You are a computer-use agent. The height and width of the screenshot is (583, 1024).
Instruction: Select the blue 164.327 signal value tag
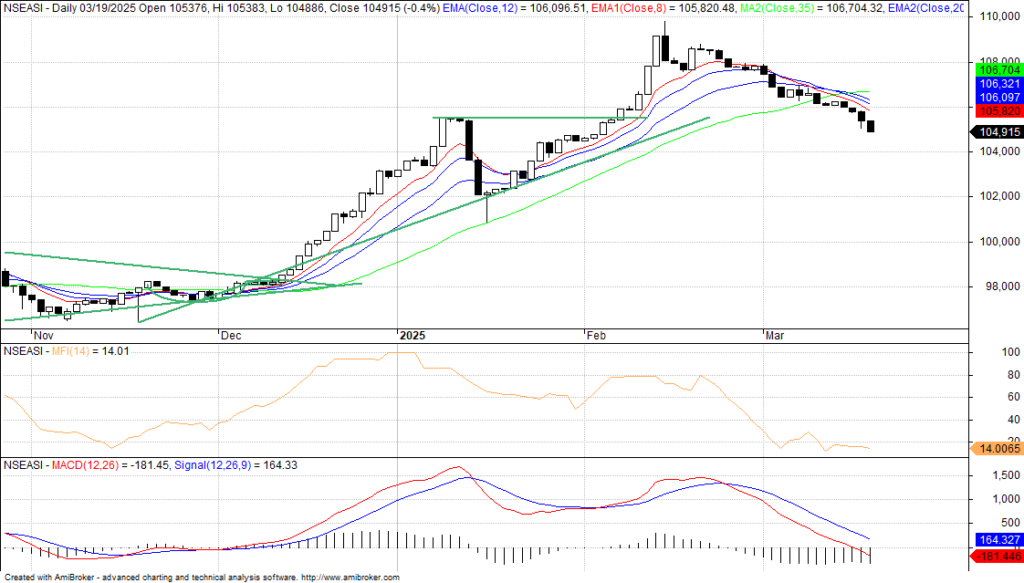[996, 540]
